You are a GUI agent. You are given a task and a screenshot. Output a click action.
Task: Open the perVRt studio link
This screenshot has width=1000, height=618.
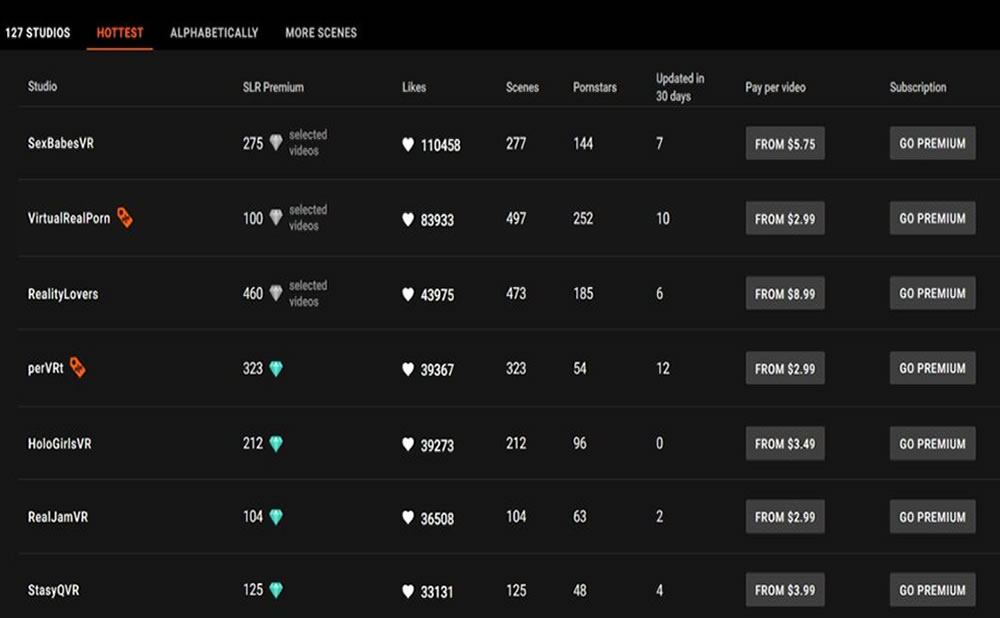(46, 369)
